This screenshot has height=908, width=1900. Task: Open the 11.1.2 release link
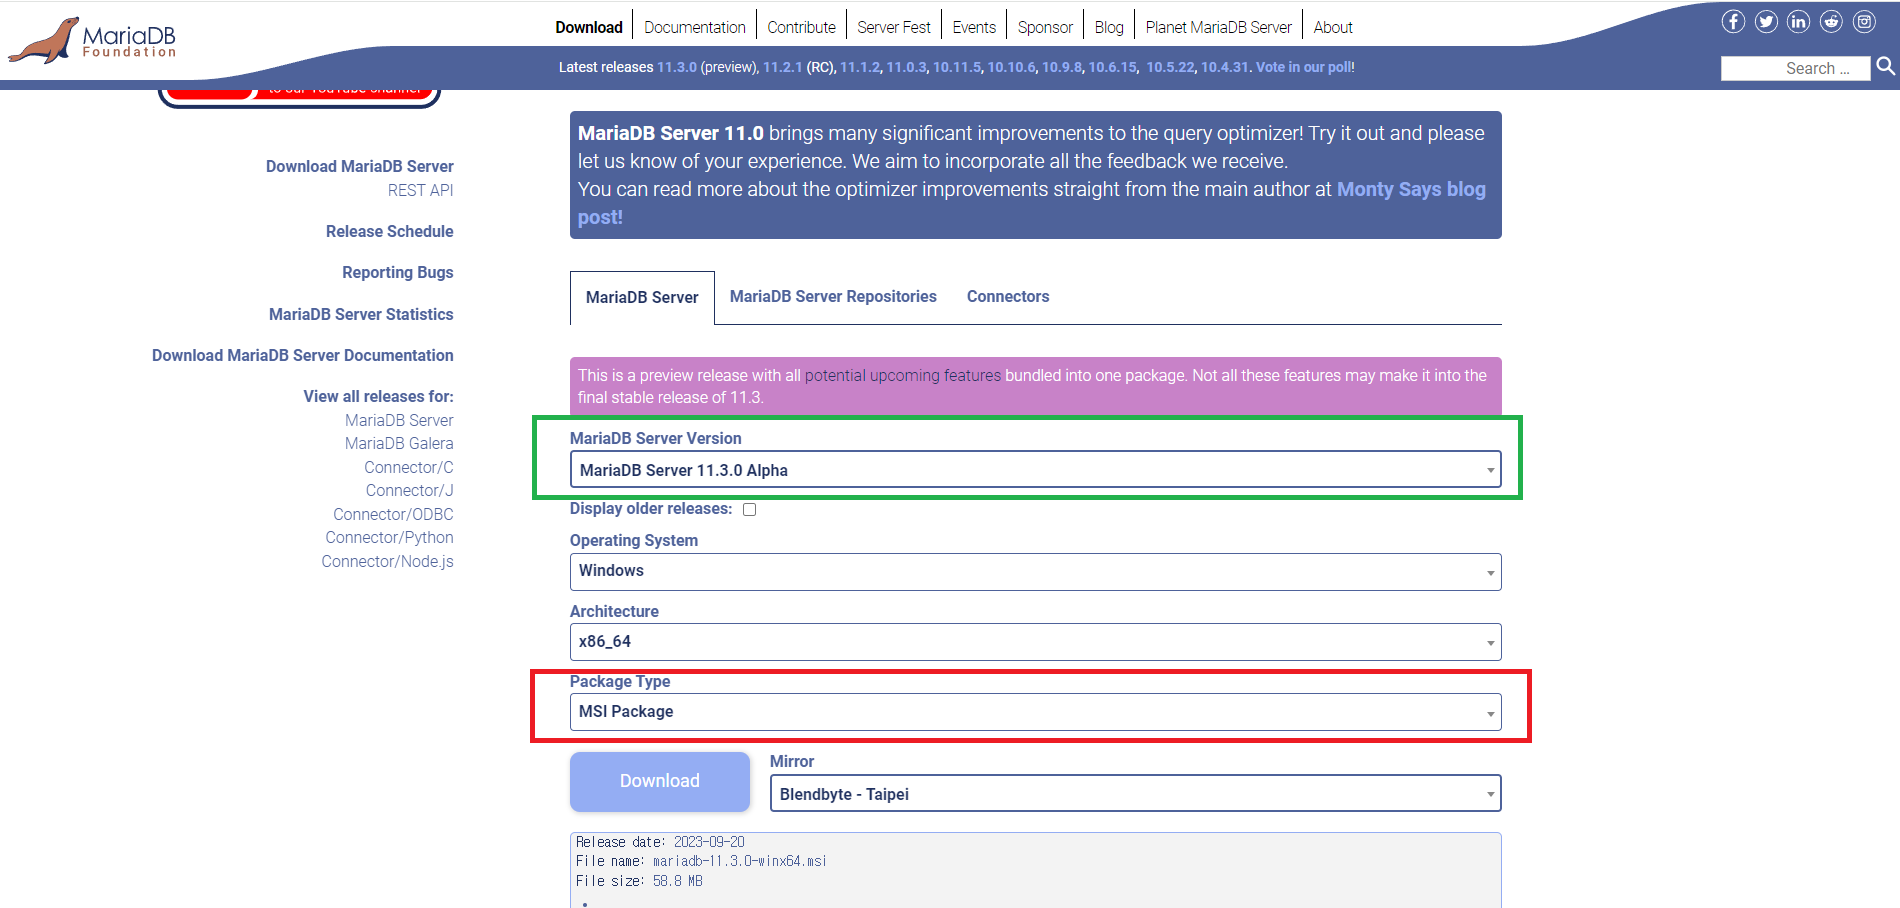(860, 67)
